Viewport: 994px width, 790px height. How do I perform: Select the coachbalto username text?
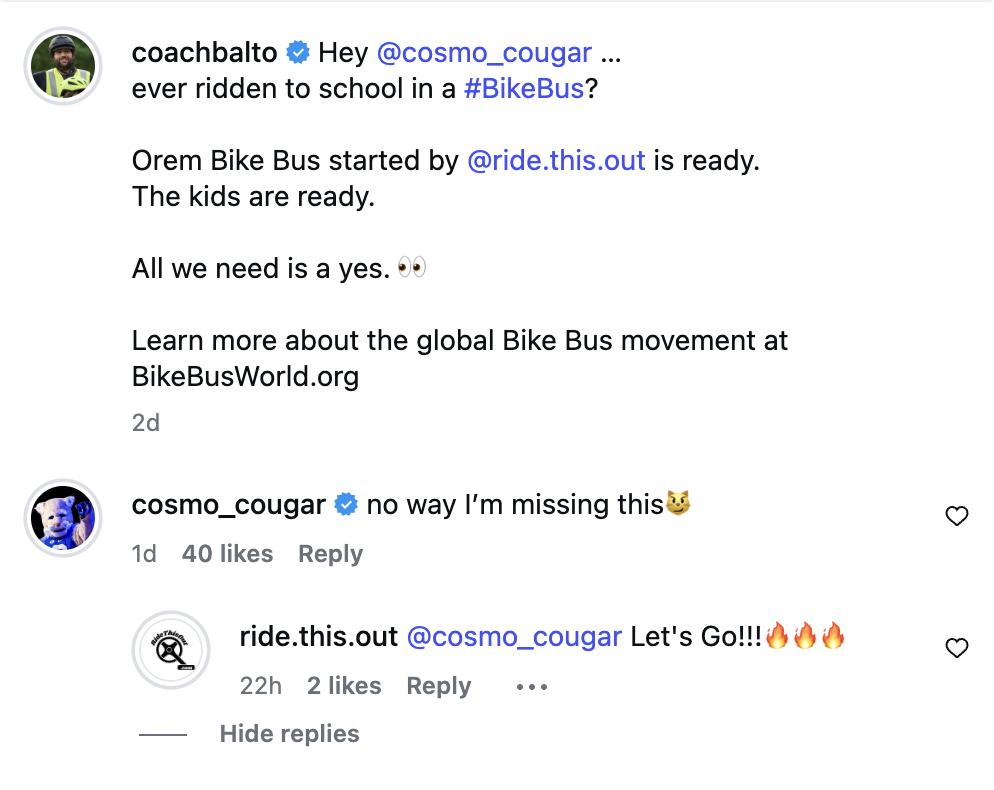[x=203, y=52]
